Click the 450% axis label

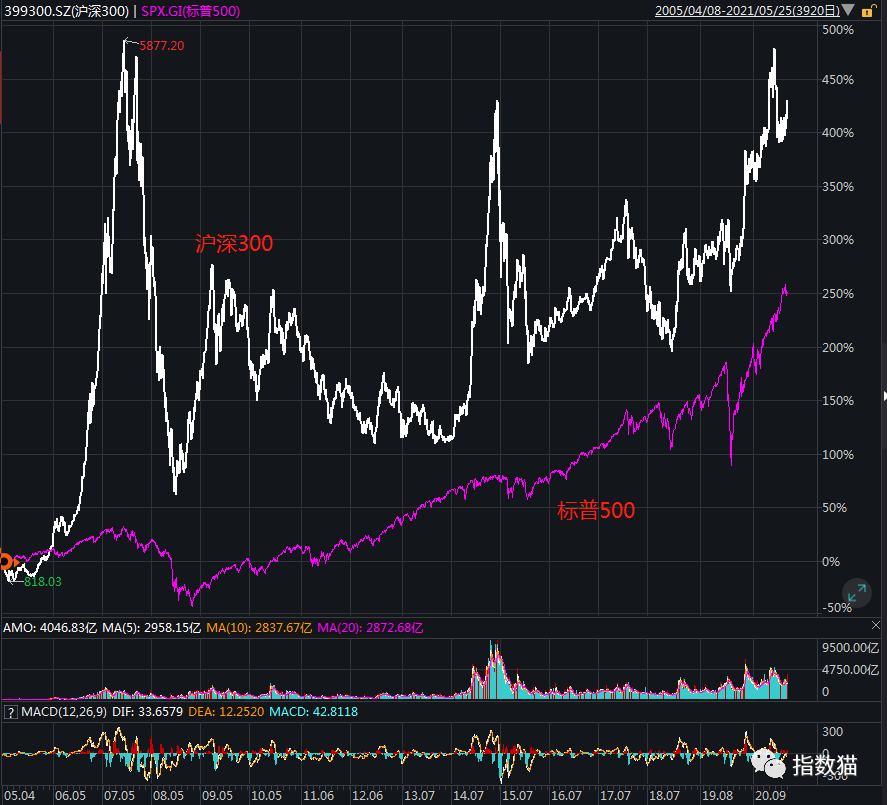click(837, 80)
